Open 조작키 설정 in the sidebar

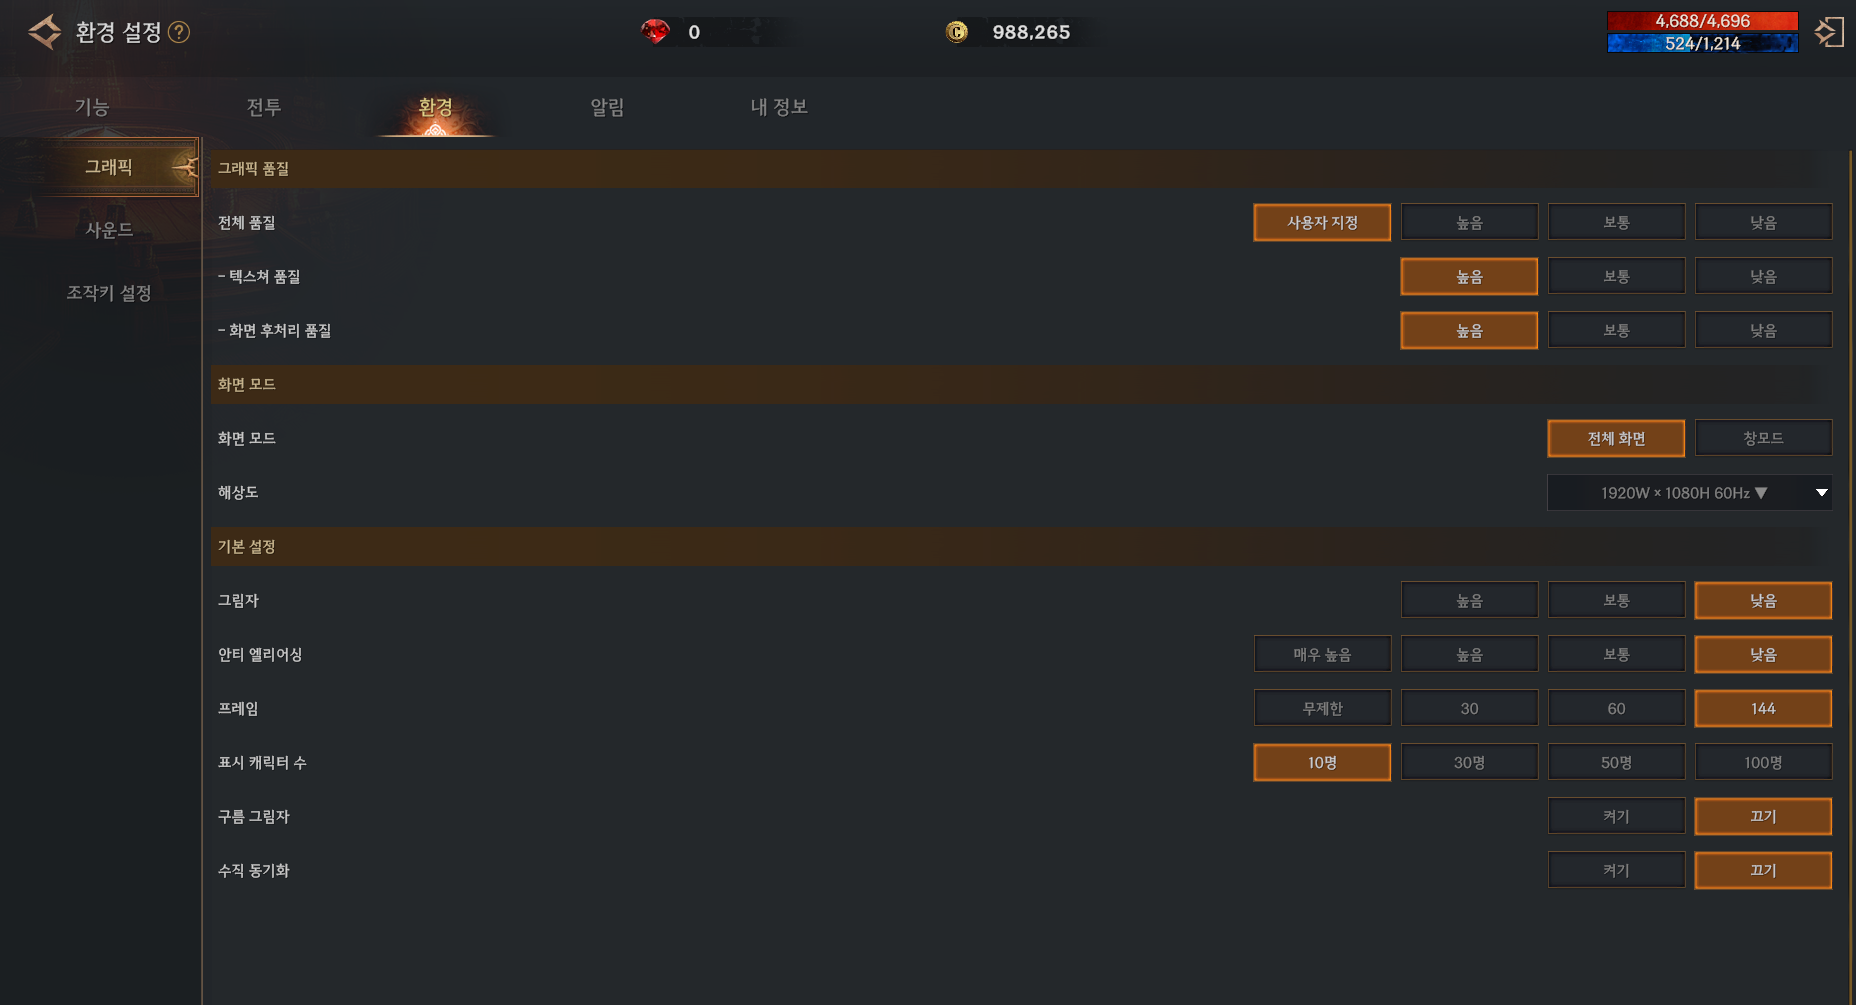(109, 293)
